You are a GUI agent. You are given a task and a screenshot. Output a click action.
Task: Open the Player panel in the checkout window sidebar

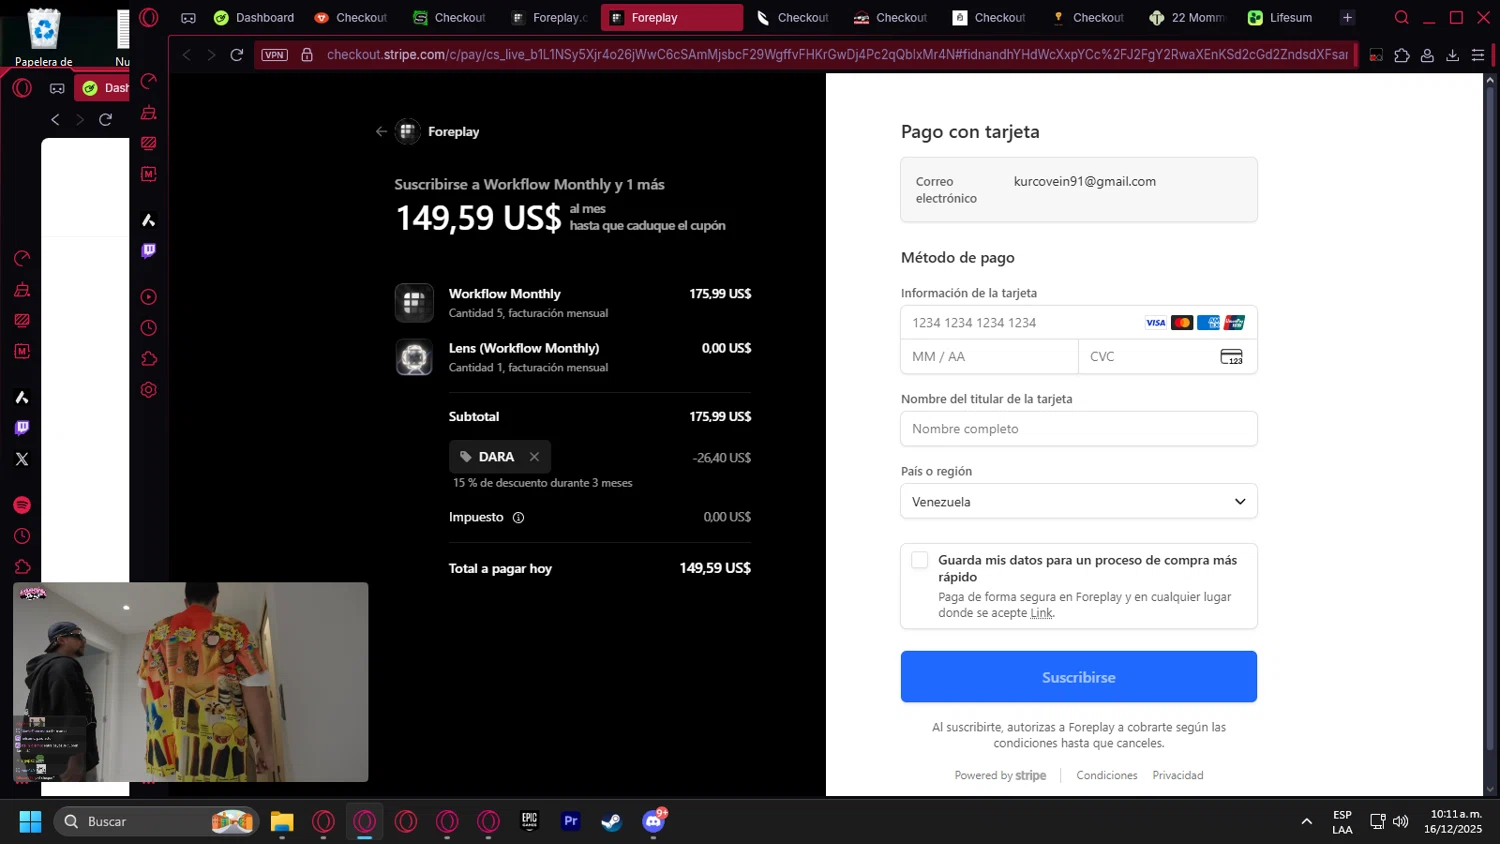click(x=149, y=297)
